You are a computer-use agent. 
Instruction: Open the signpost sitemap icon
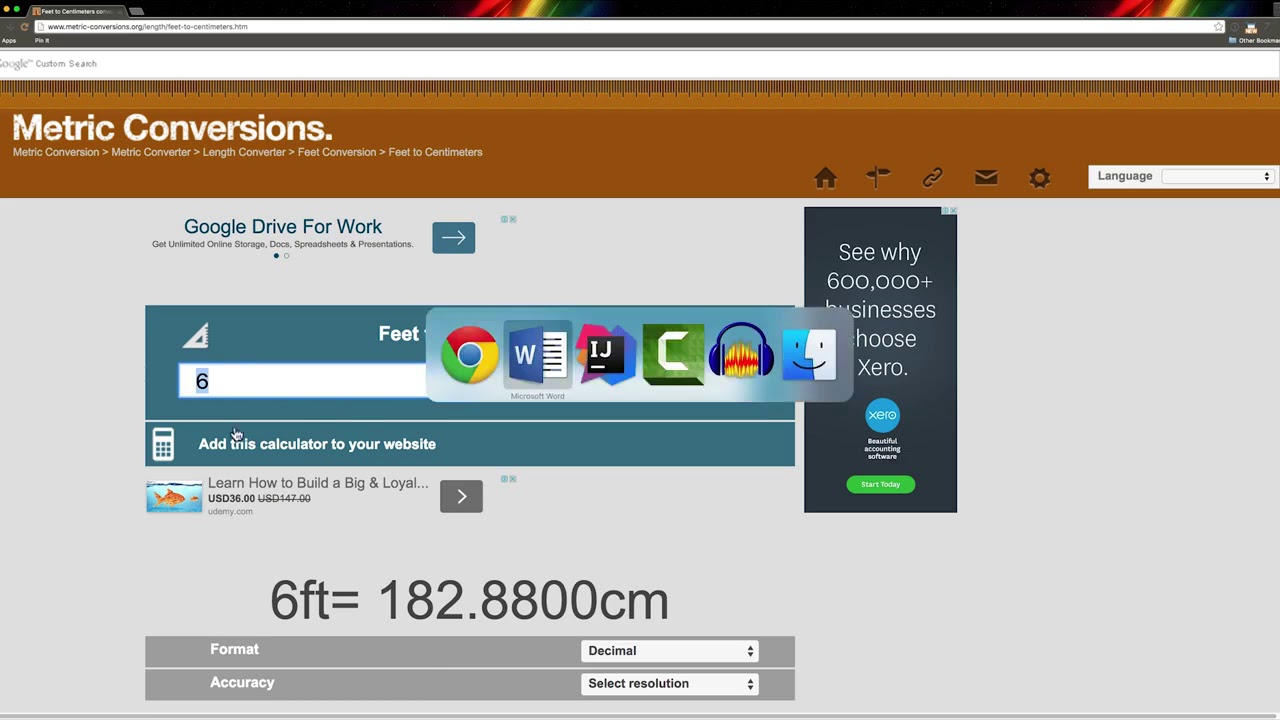(878, 177)
